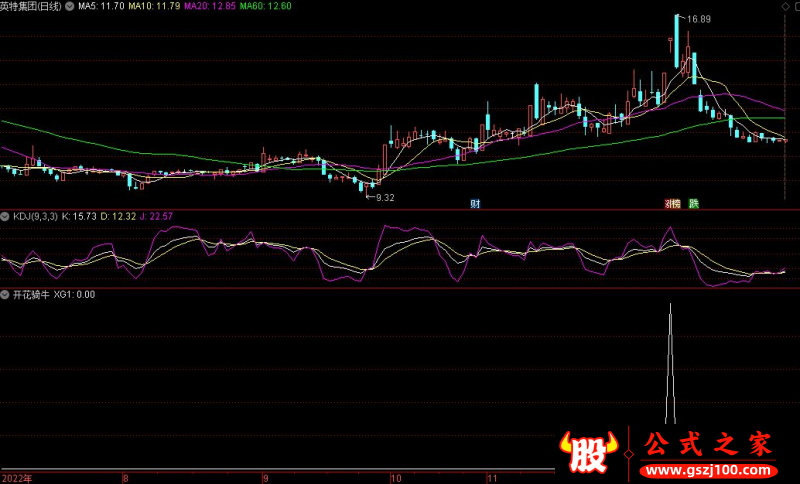Screen dimensions: 800x484
Task: Select the MA60 green average label
Action: [269, 6]
